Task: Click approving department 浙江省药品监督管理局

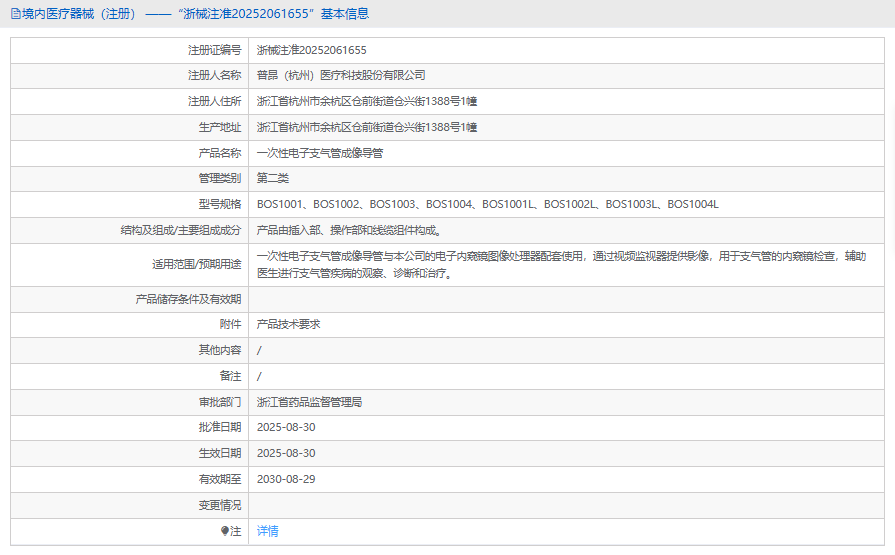Action: coord(309,402)
